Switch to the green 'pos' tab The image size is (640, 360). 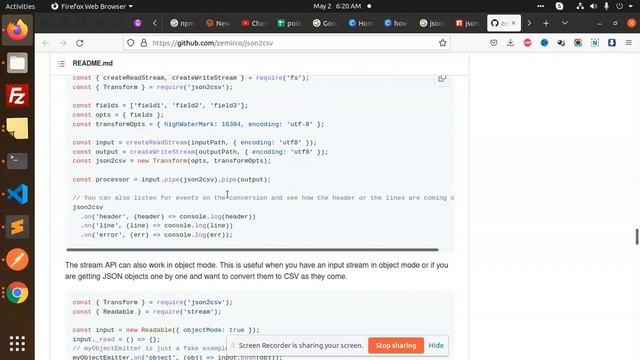[289, 23]
